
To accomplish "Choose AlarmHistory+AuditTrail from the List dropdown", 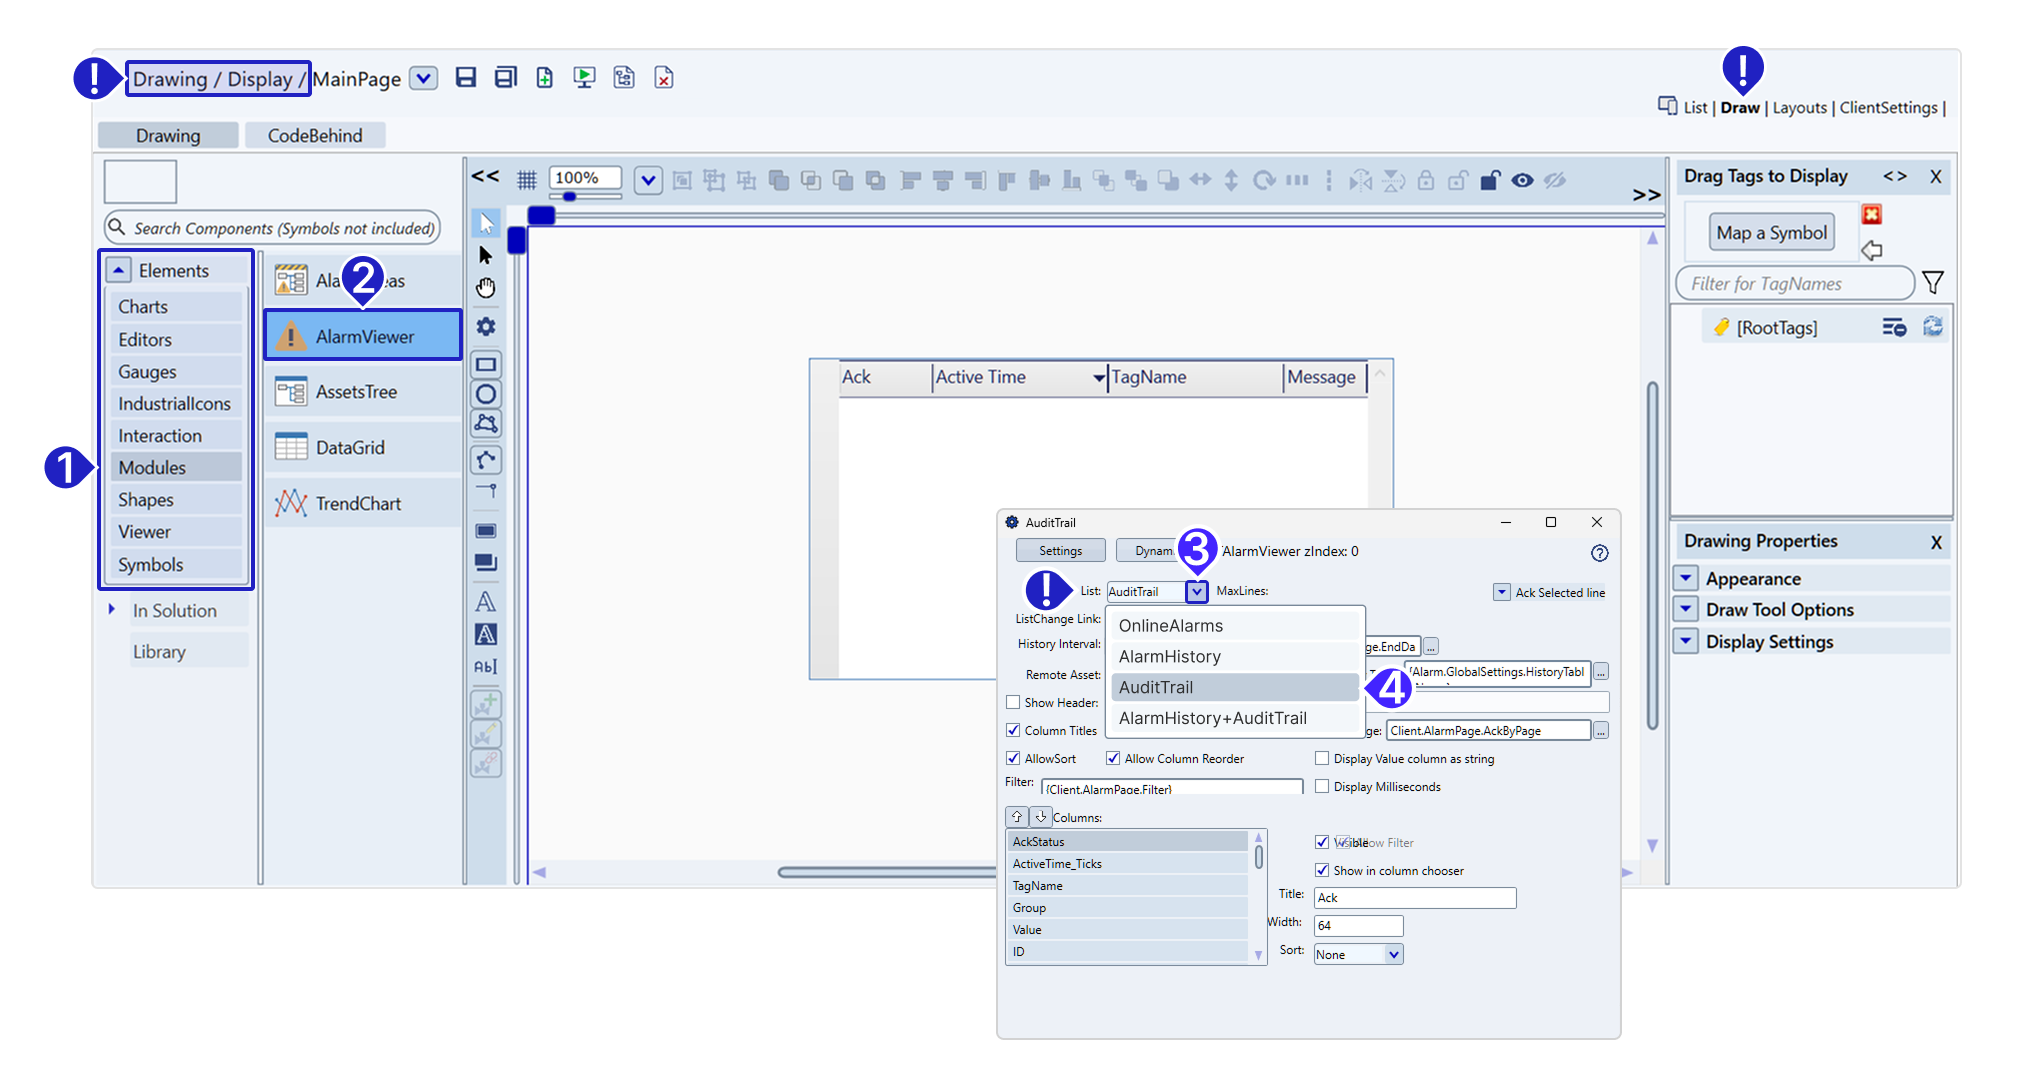I will coord(1234,718).
